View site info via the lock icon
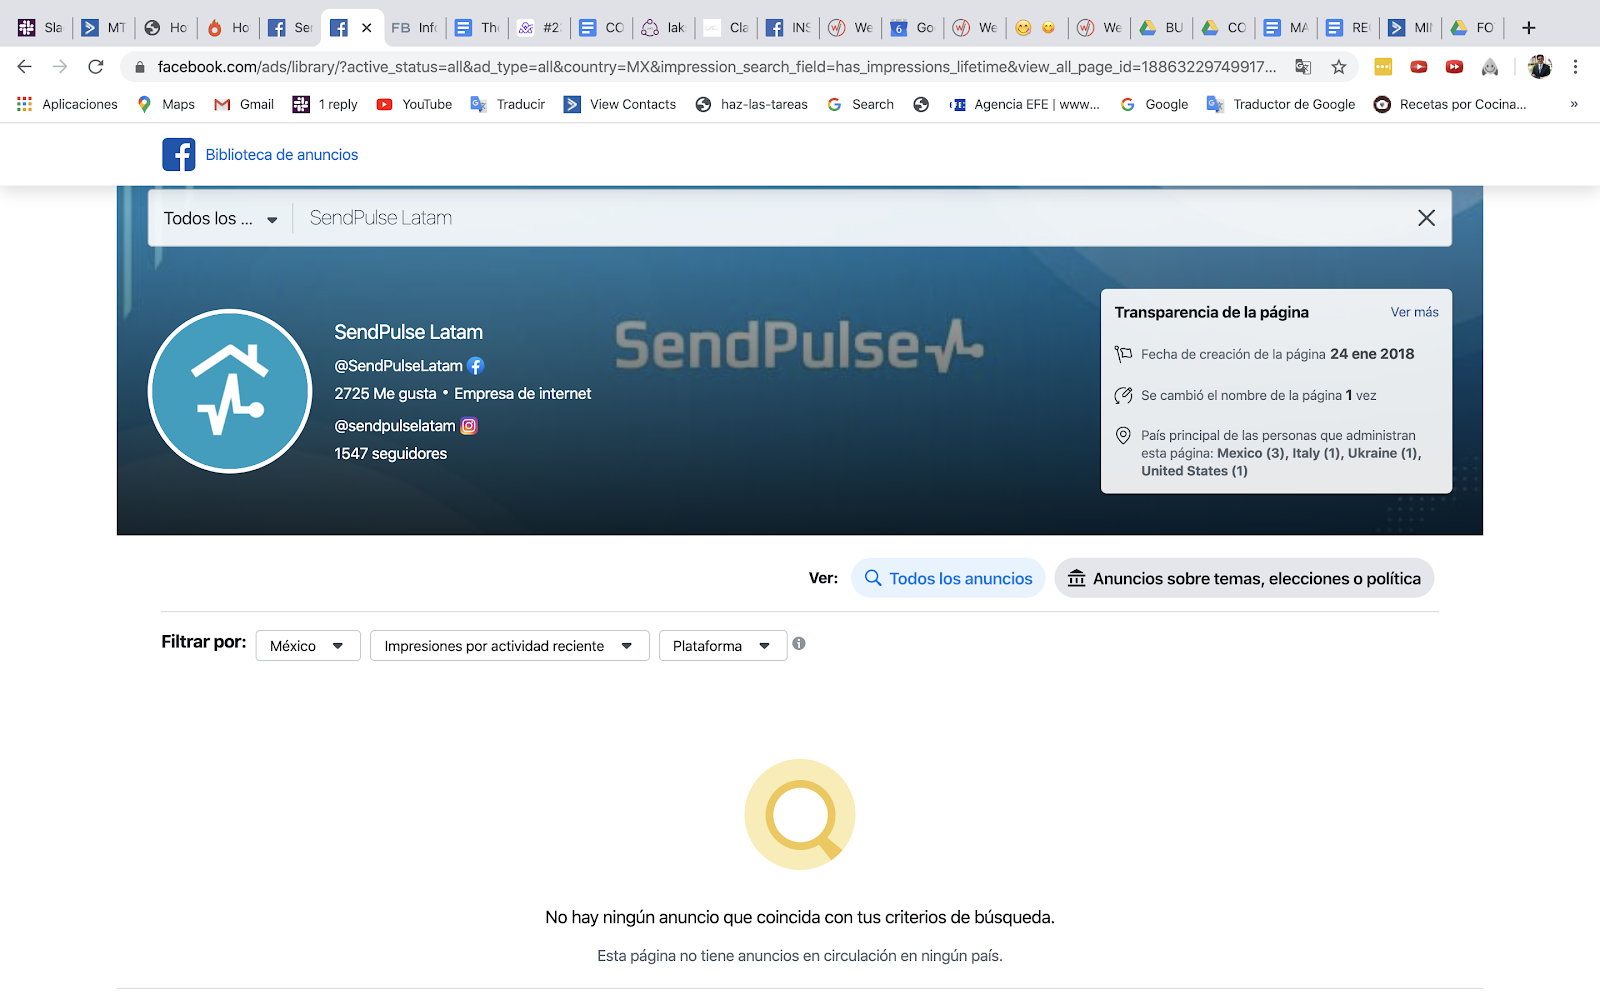 (x=140, y=67)
